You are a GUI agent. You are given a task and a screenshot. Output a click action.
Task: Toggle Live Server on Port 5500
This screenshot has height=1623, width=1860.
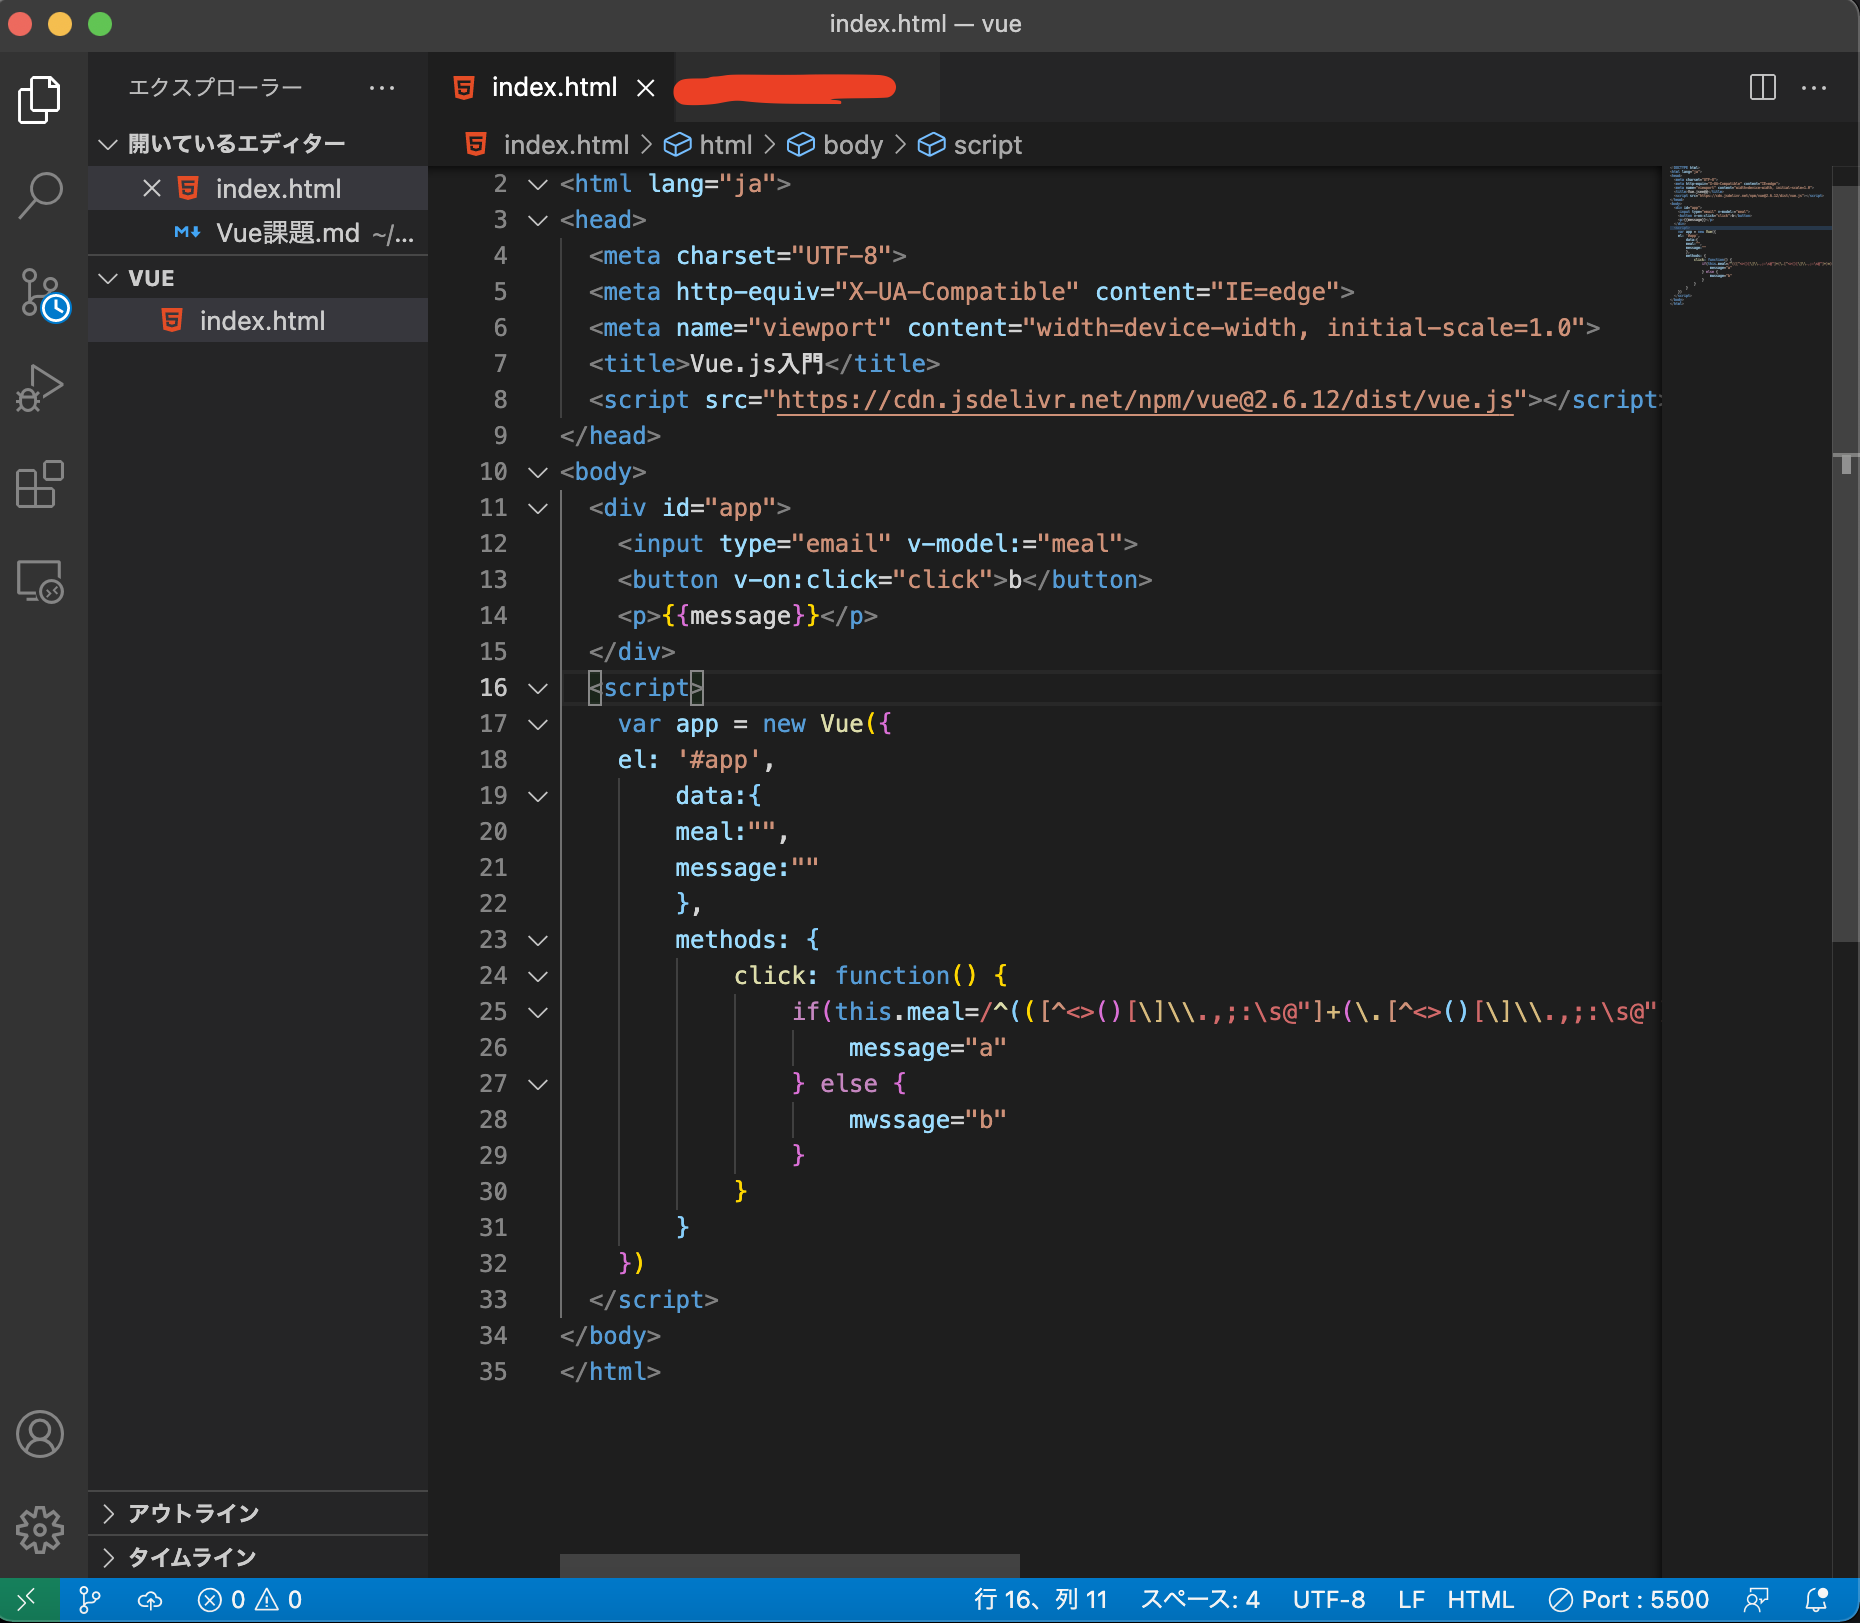click(1629, 1600)
